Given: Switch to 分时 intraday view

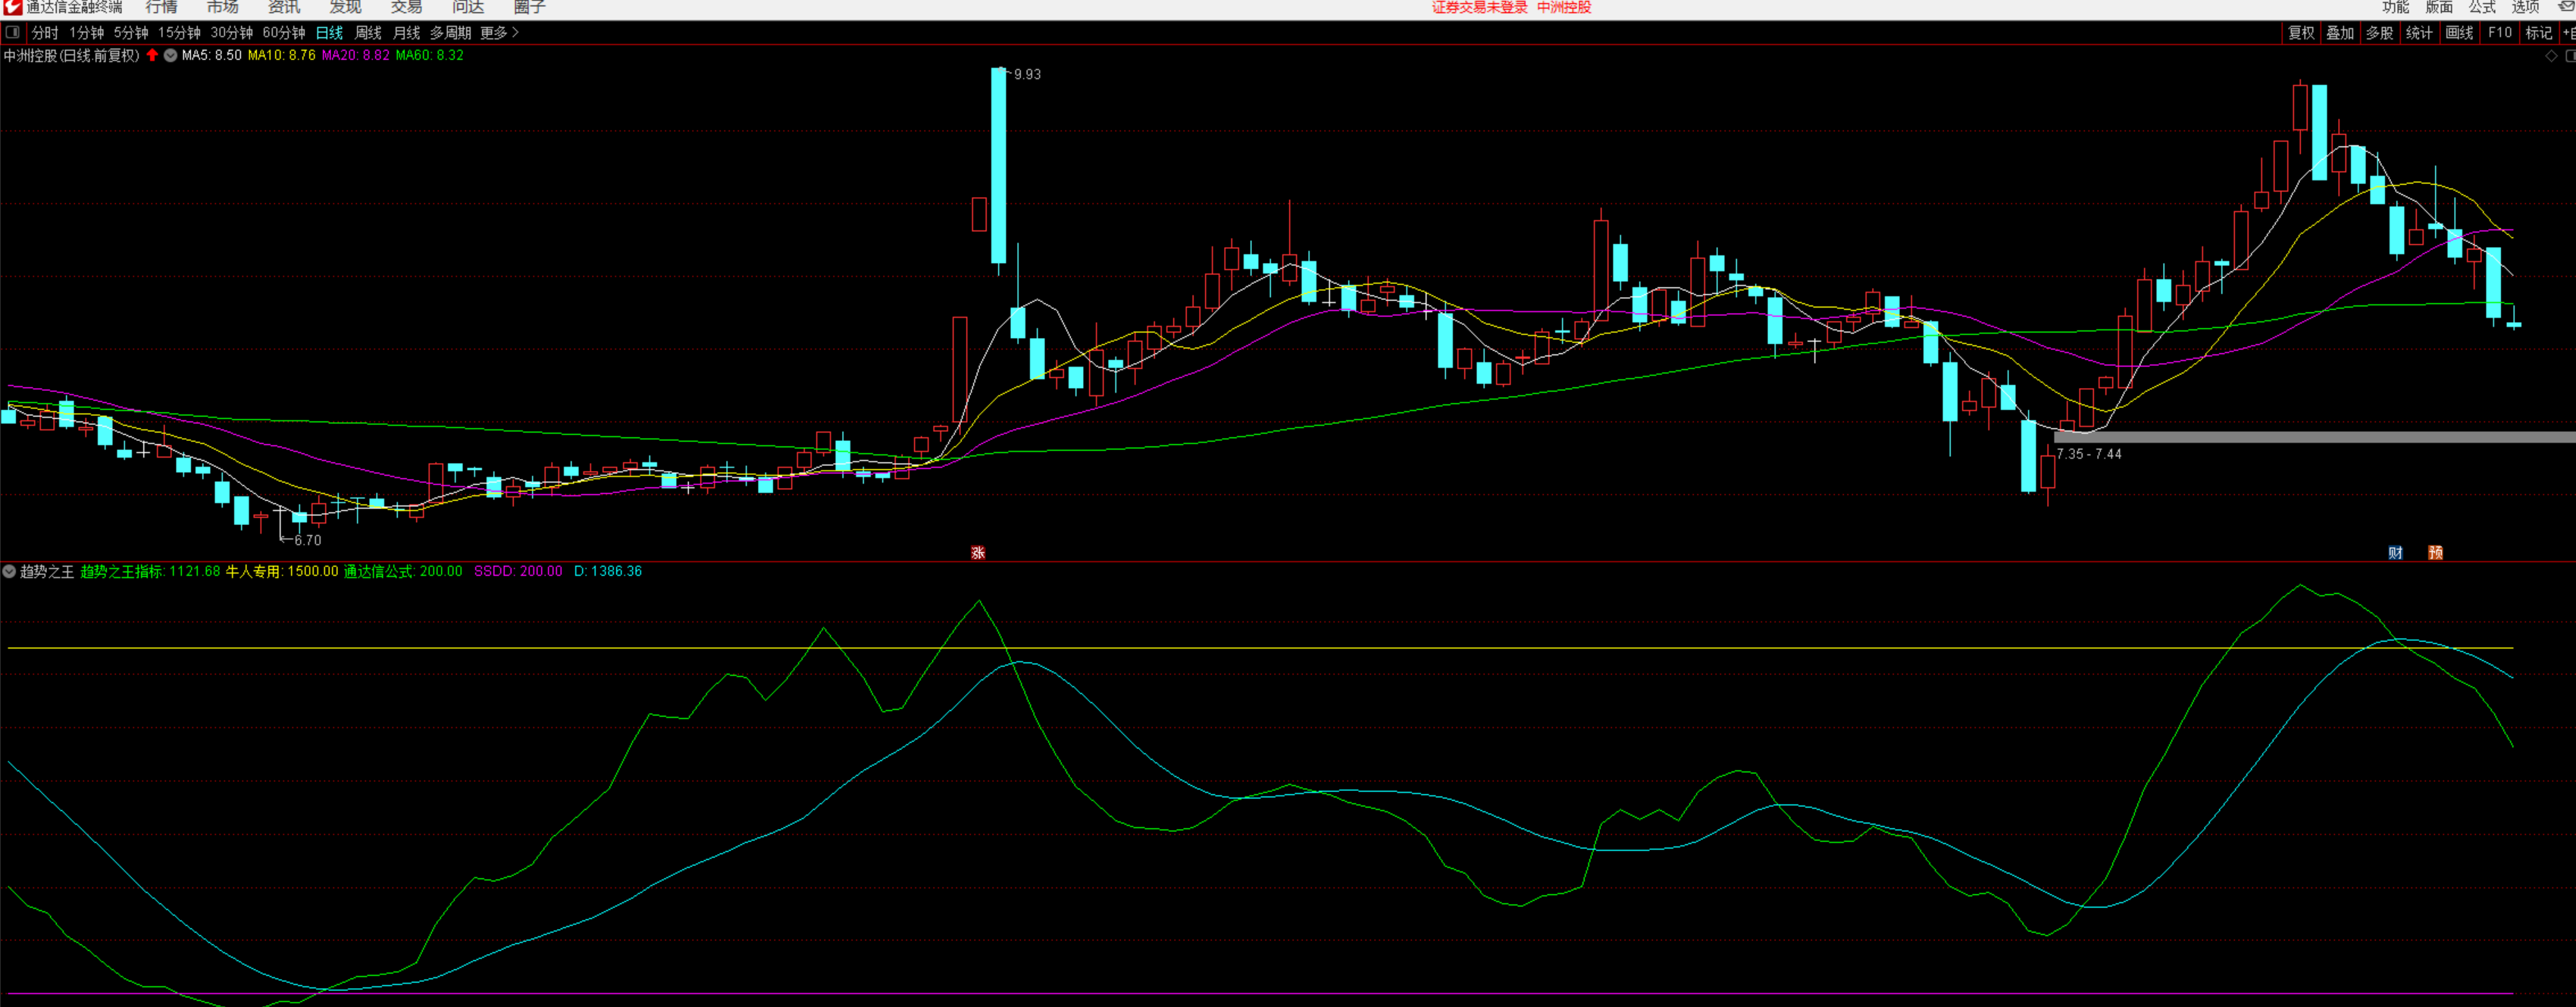Looking at the screenshot, I should [x=45, y=33].
